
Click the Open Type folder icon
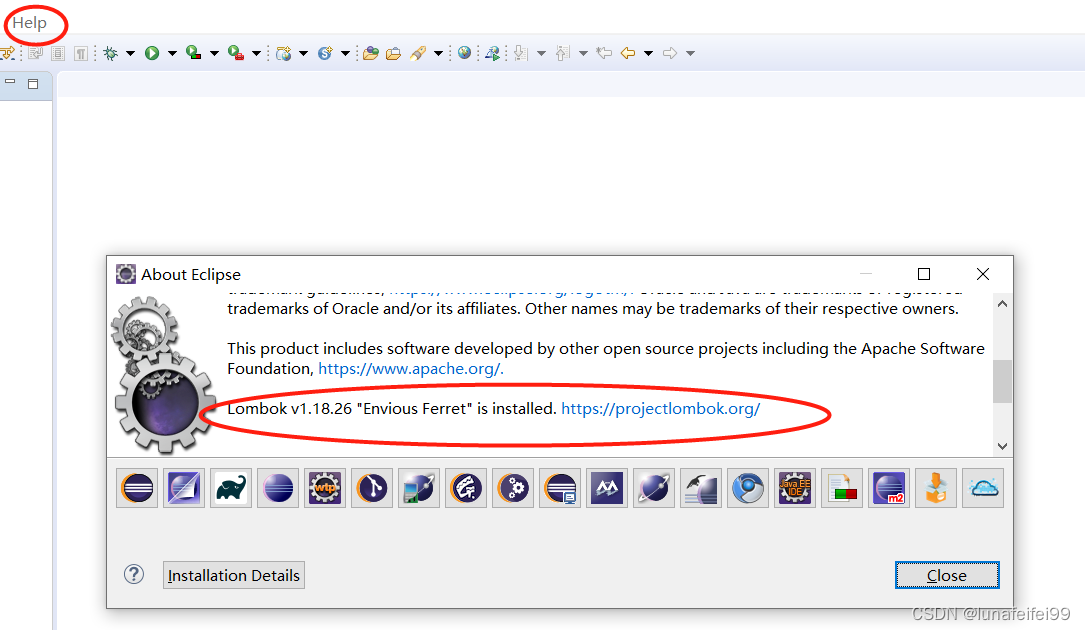coord(371,53)
